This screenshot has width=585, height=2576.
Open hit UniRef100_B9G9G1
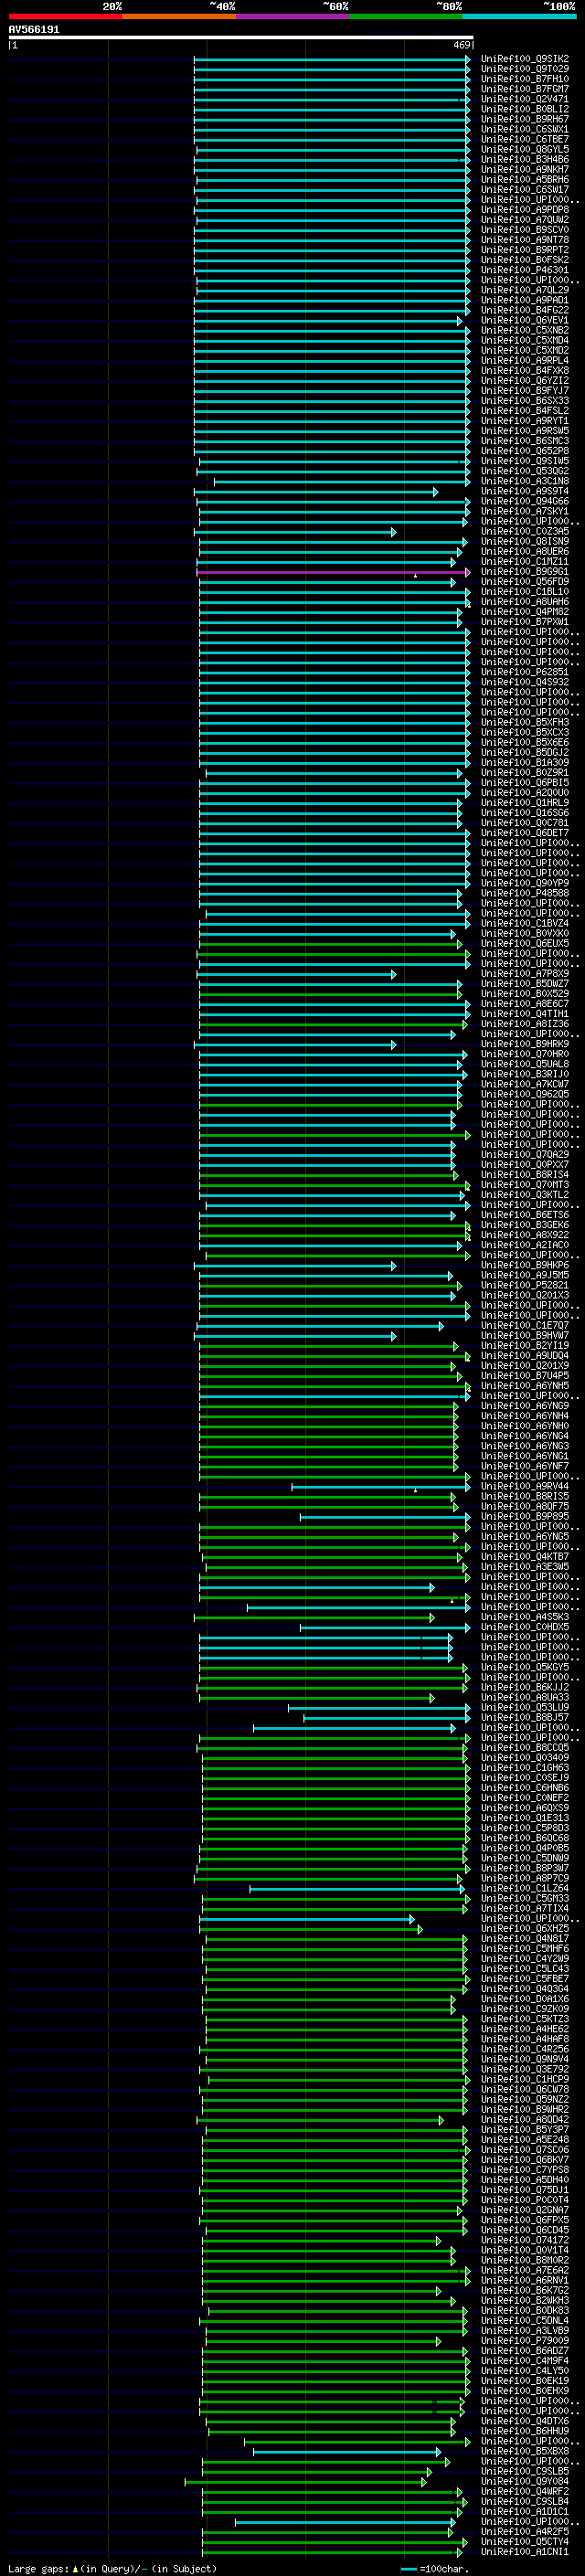[525, 572]
